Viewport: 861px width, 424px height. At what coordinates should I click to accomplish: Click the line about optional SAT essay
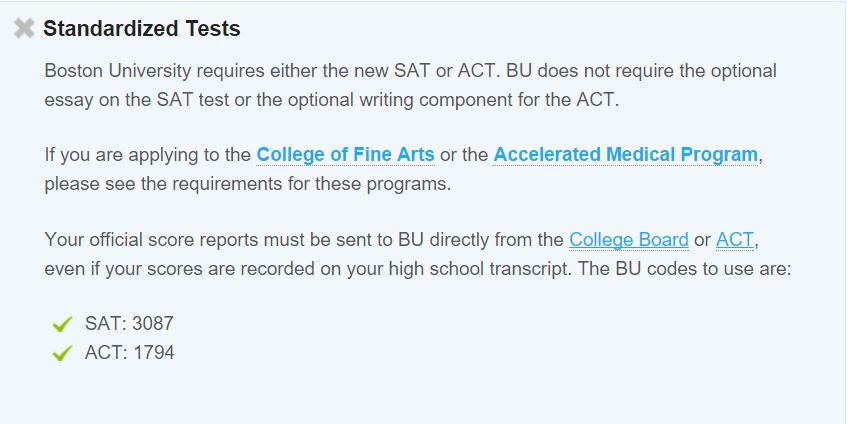pos(332,101)
